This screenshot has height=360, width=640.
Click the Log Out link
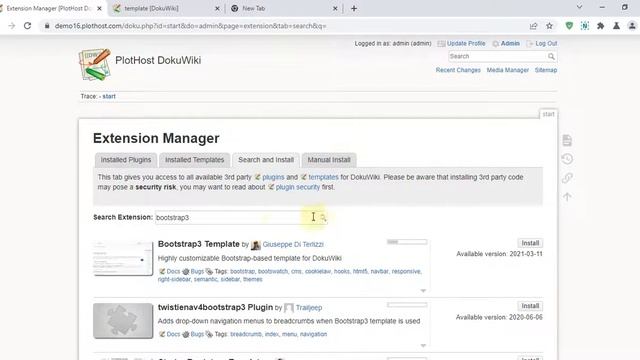(546, 43)
